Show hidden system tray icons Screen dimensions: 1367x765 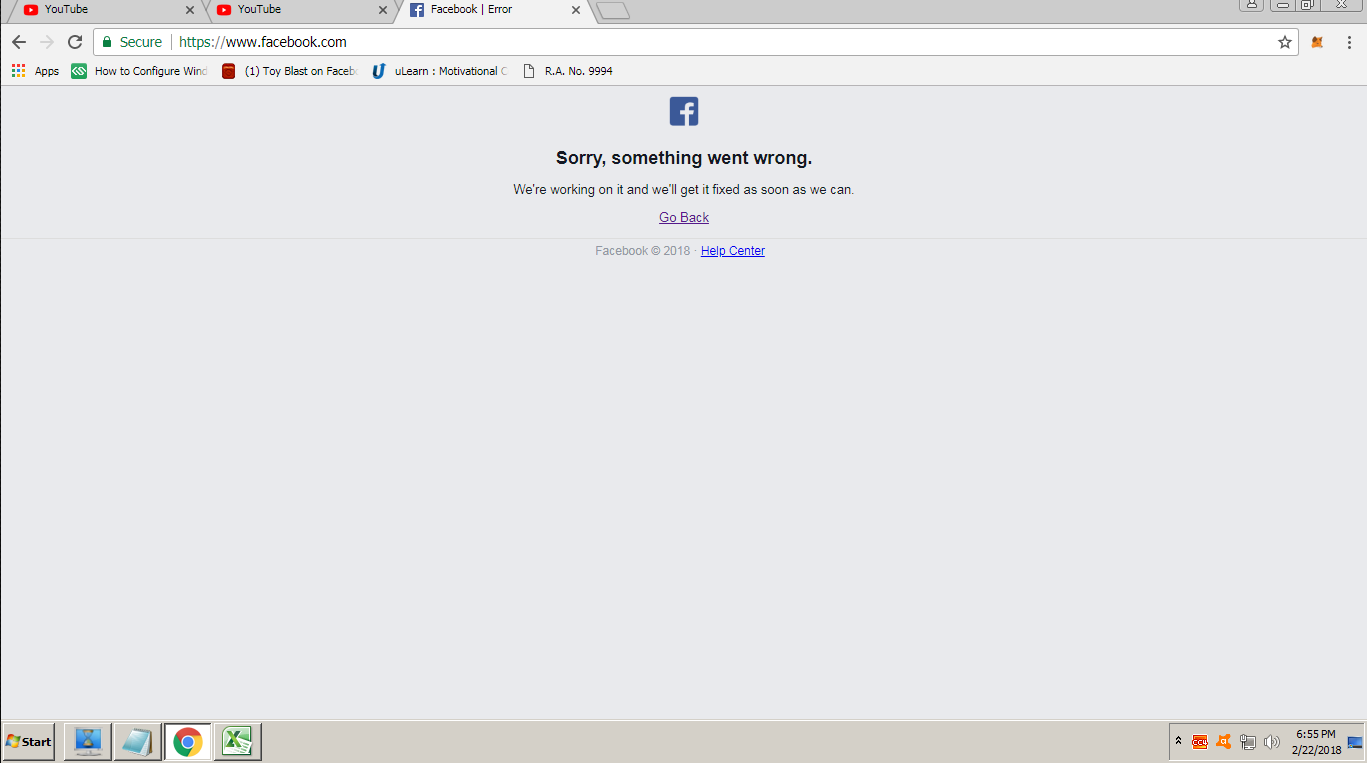[x=1178, y=742]
